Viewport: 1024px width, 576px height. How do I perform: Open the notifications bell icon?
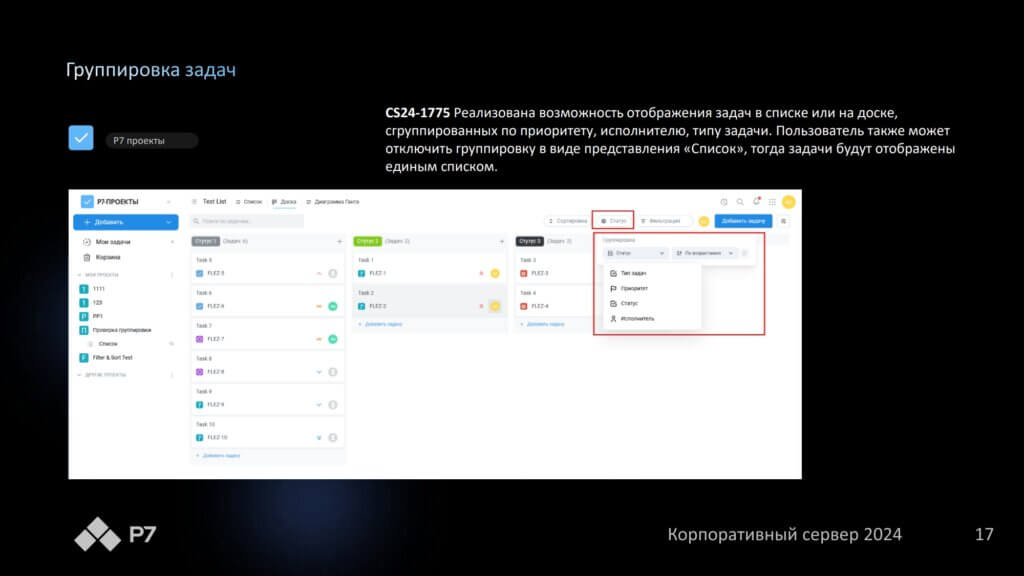click(x=756, y=201)
